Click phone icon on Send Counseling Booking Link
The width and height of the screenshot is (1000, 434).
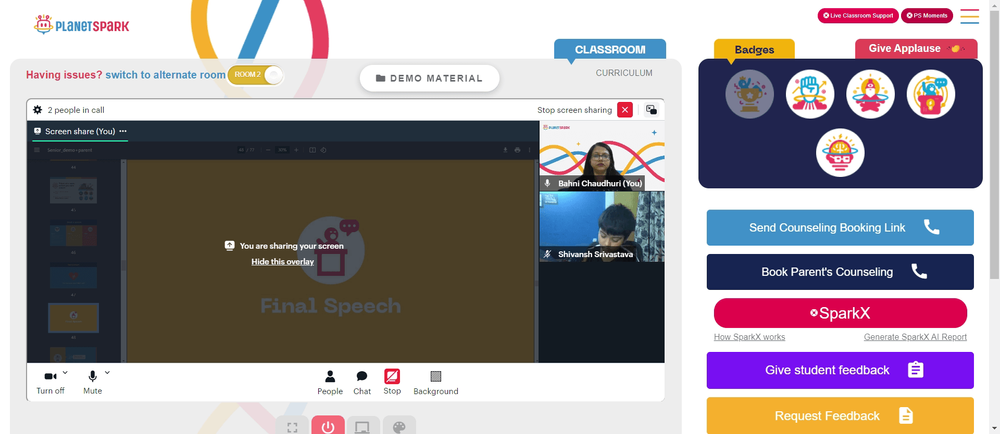[x=932, y=227]
